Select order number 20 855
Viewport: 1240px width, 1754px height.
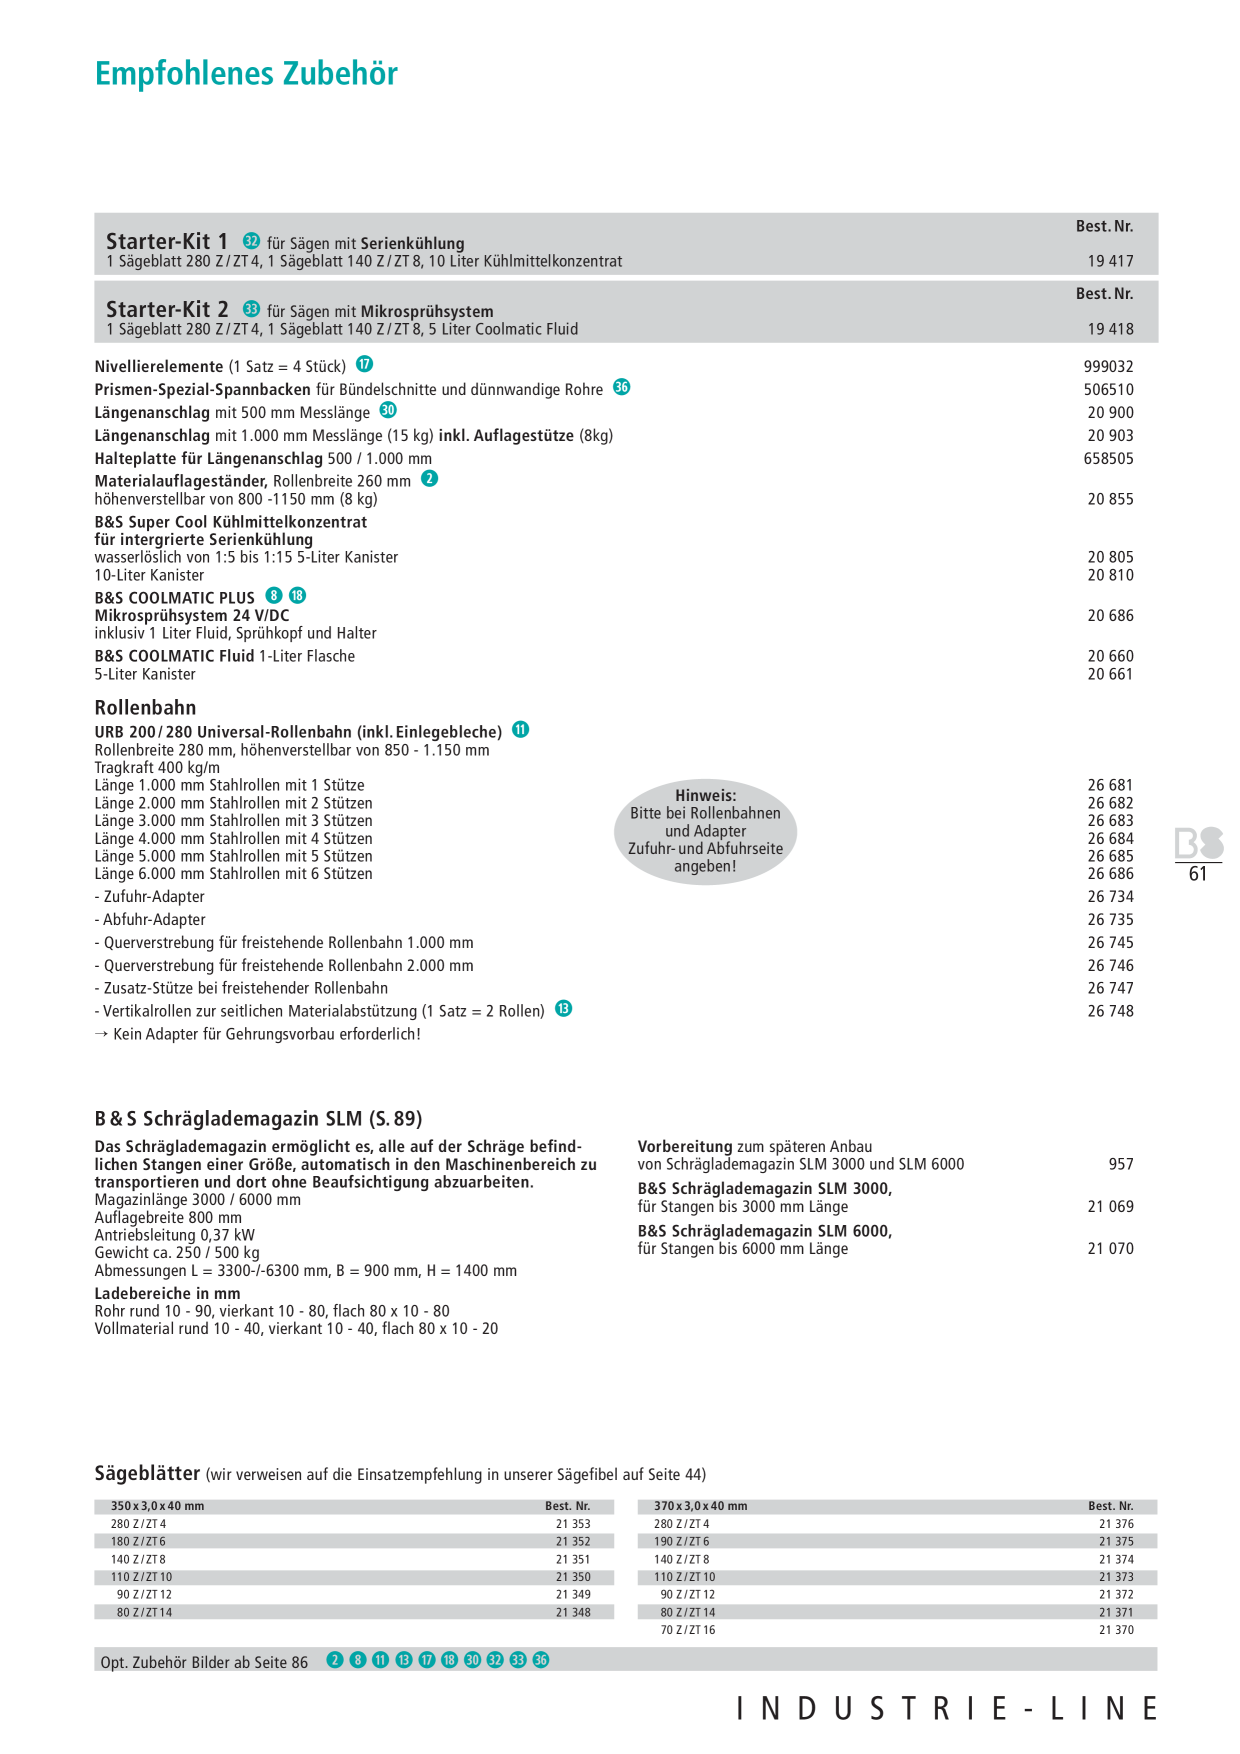tap(1111, 499)
